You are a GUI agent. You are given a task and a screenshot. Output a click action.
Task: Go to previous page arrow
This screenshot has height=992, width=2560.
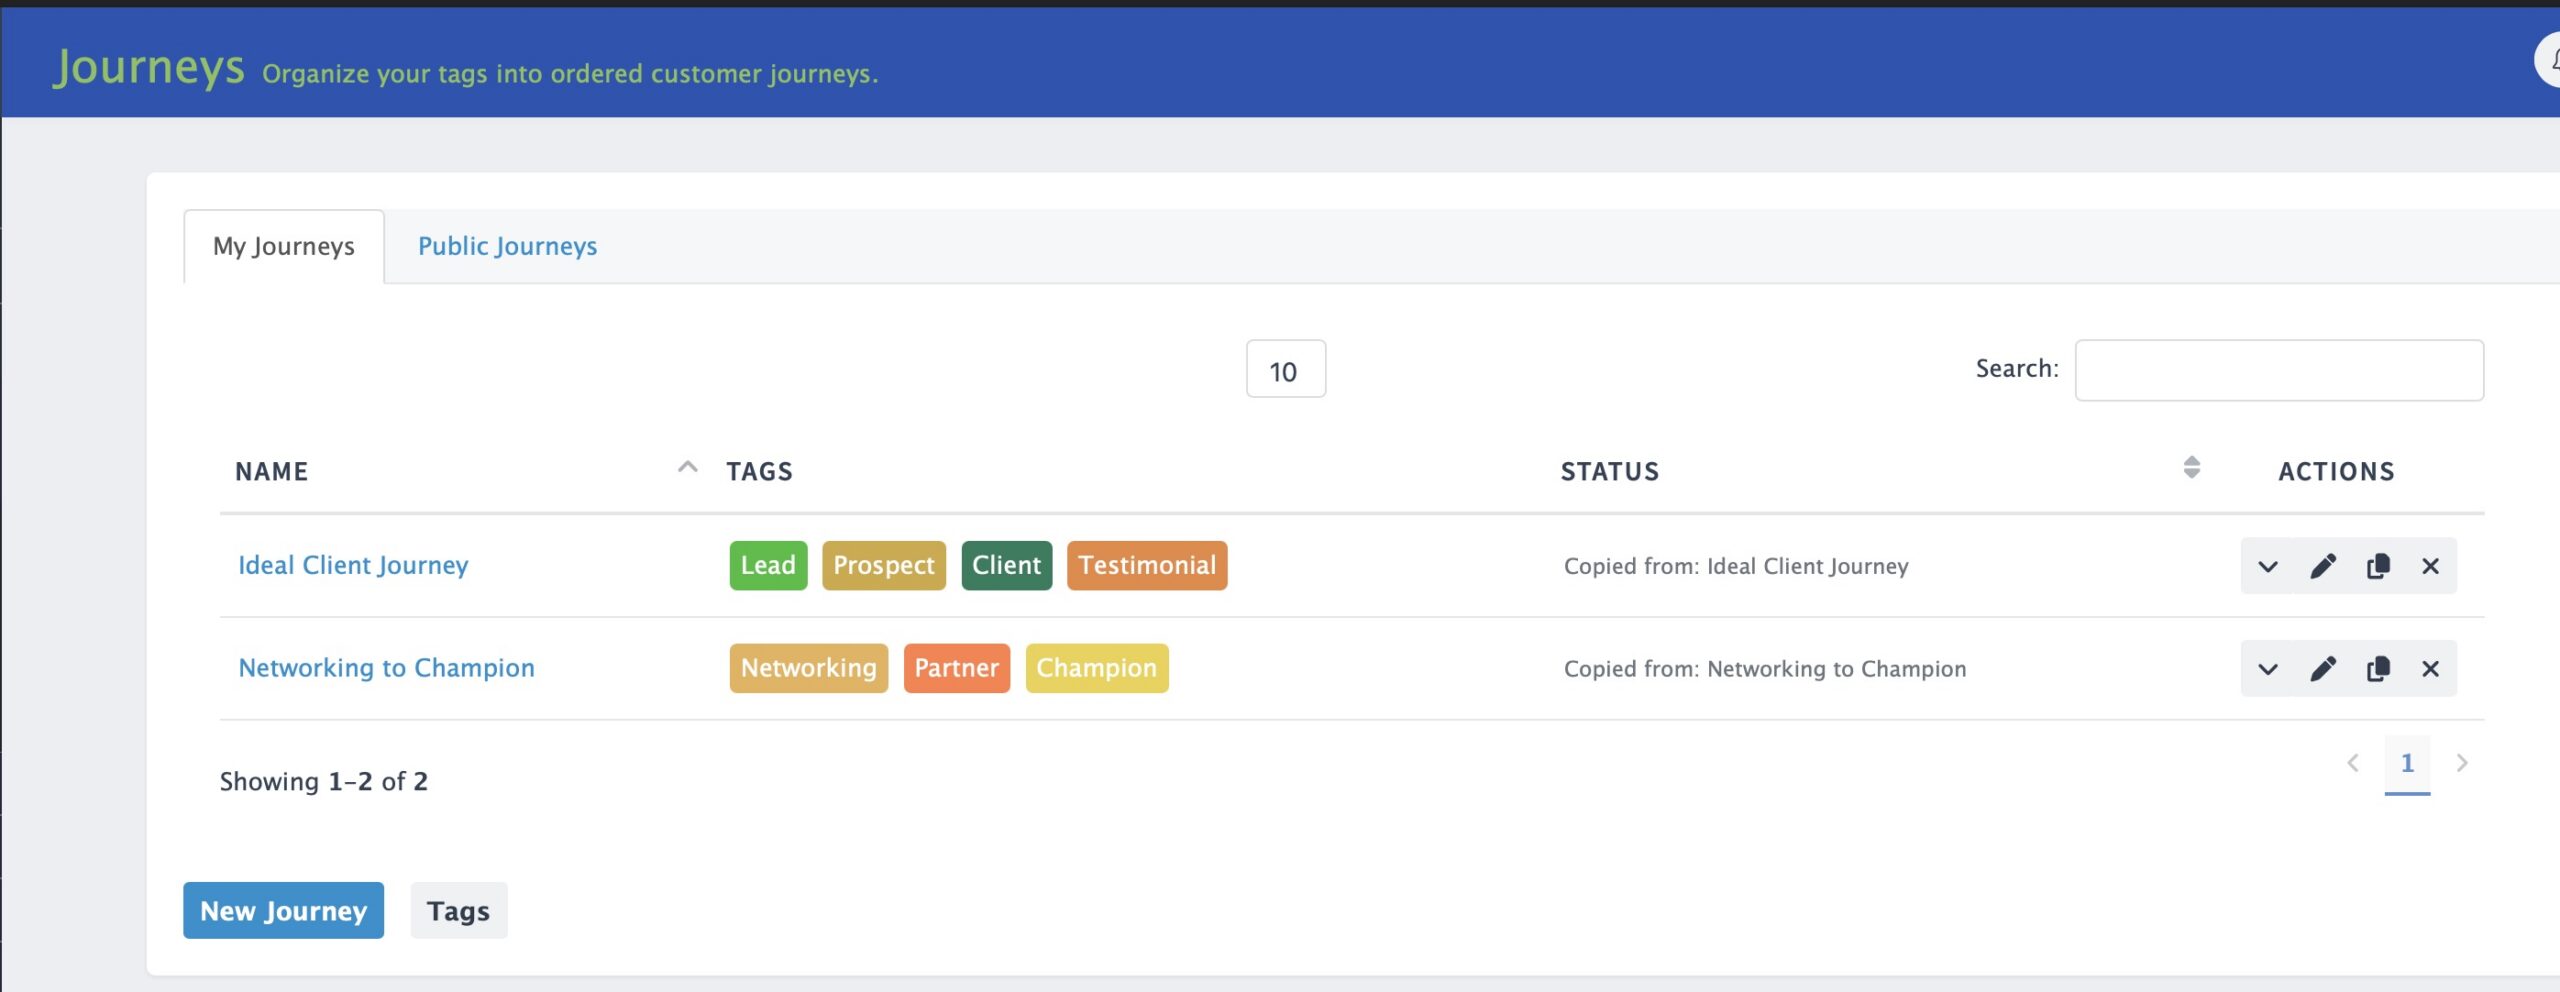pyautogui.click(x=2353, y=764)
